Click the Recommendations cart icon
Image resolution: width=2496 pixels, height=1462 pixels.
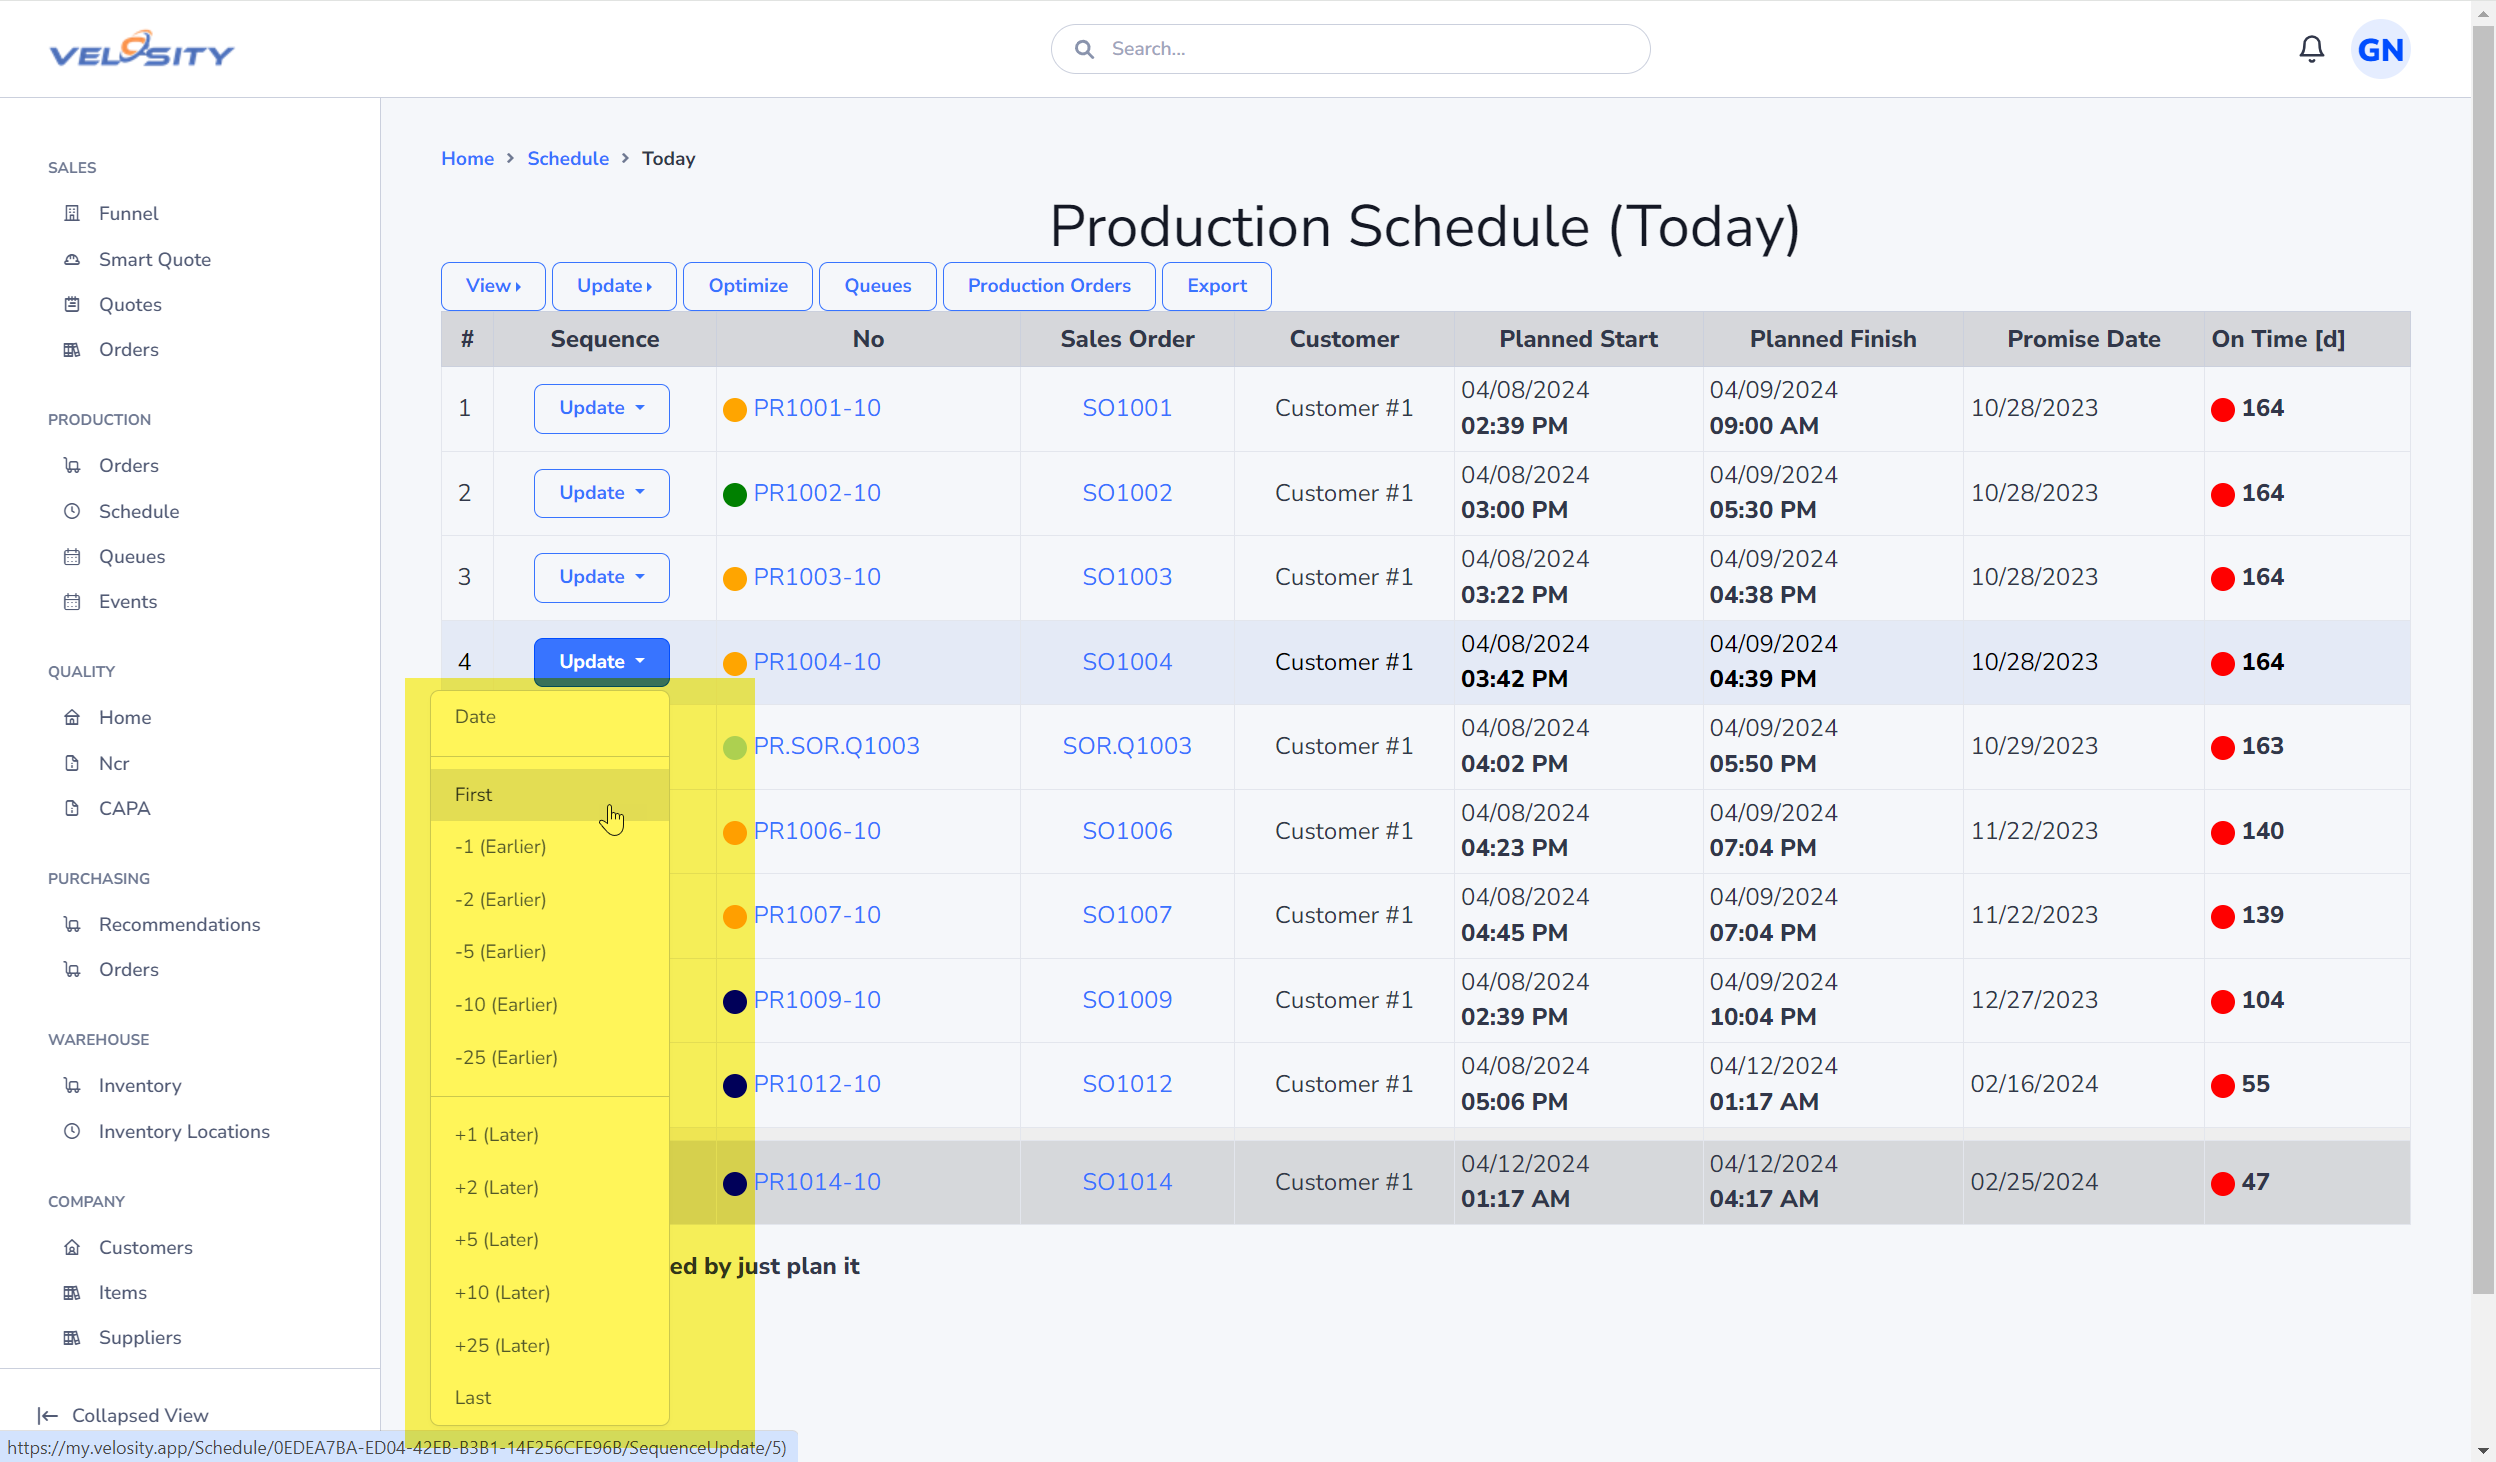(x=72, y=924)
